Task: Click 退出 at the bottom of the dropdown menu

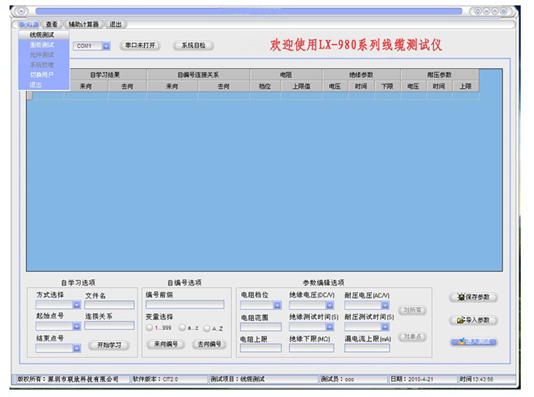Action: coord(44,84)
